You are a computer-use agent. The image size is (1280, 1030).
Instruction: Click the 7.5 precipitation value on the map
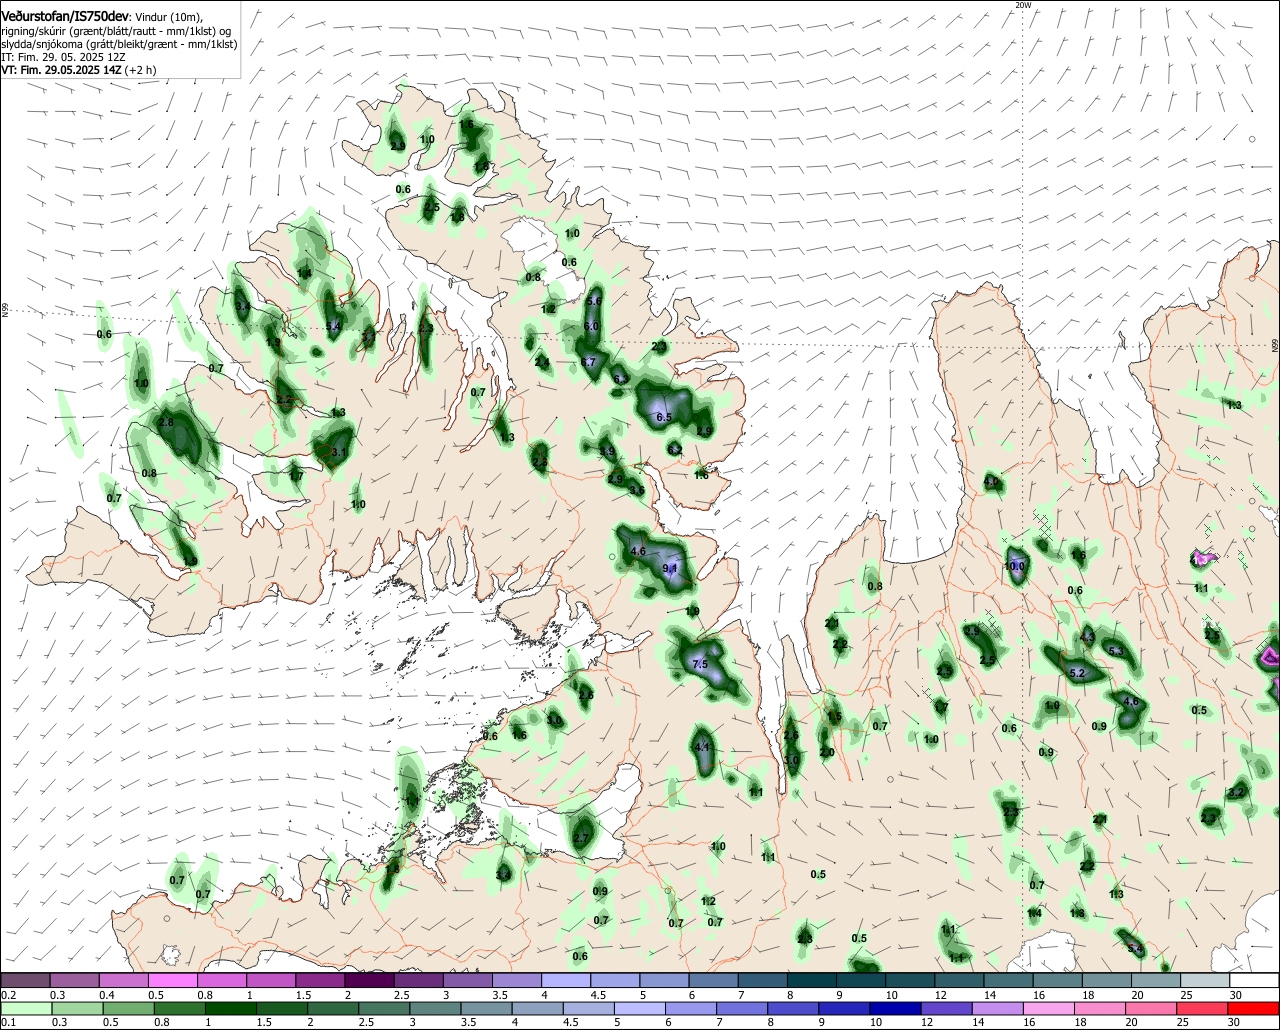pyautogui.click(x=700, y=665)
